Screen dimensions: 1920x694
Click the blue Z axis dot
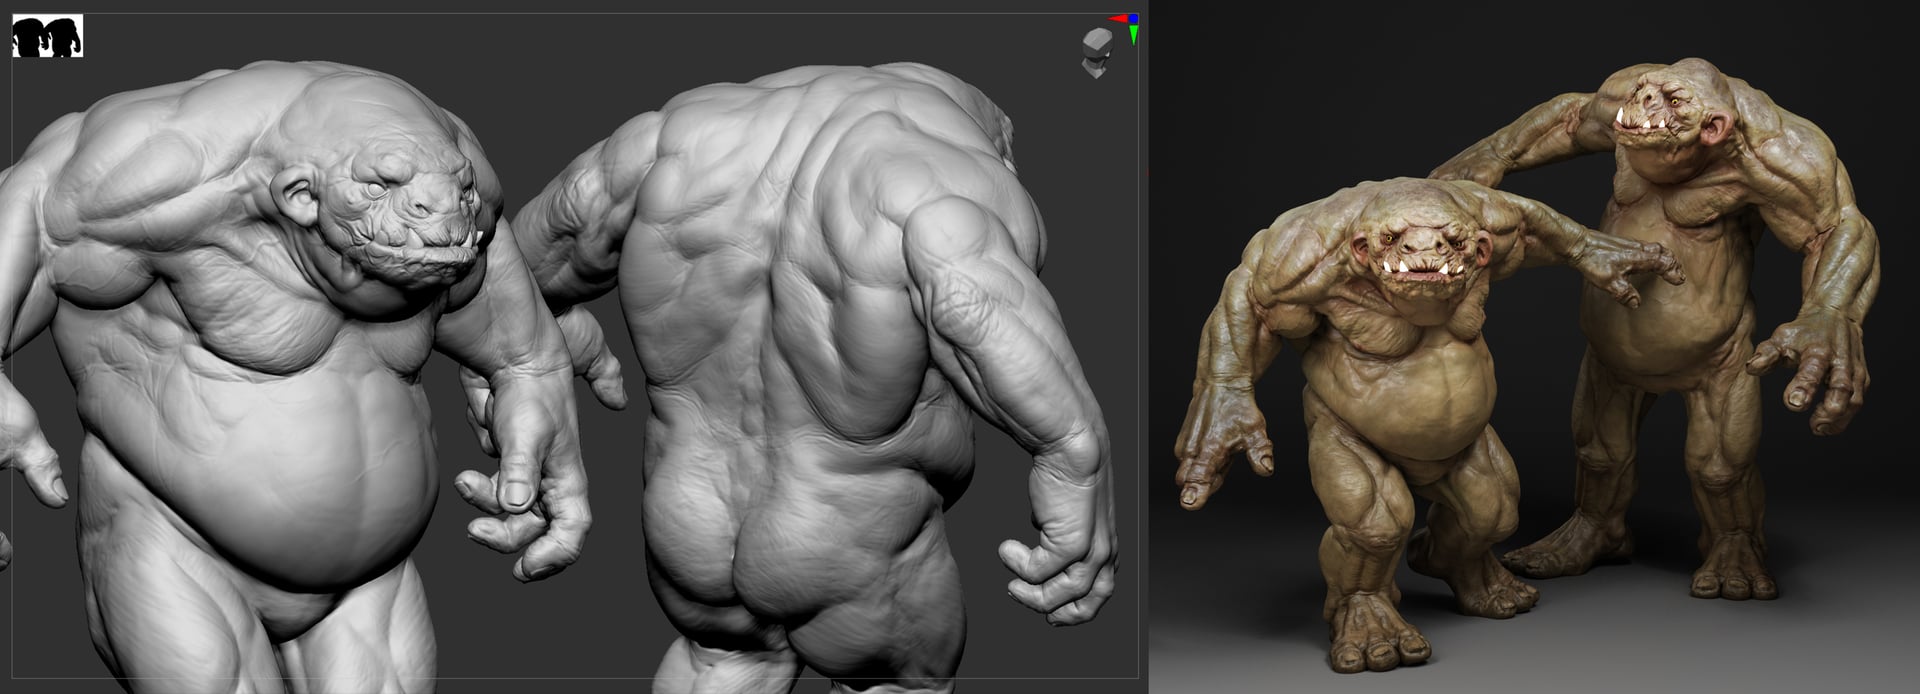tap(1133, 18)
